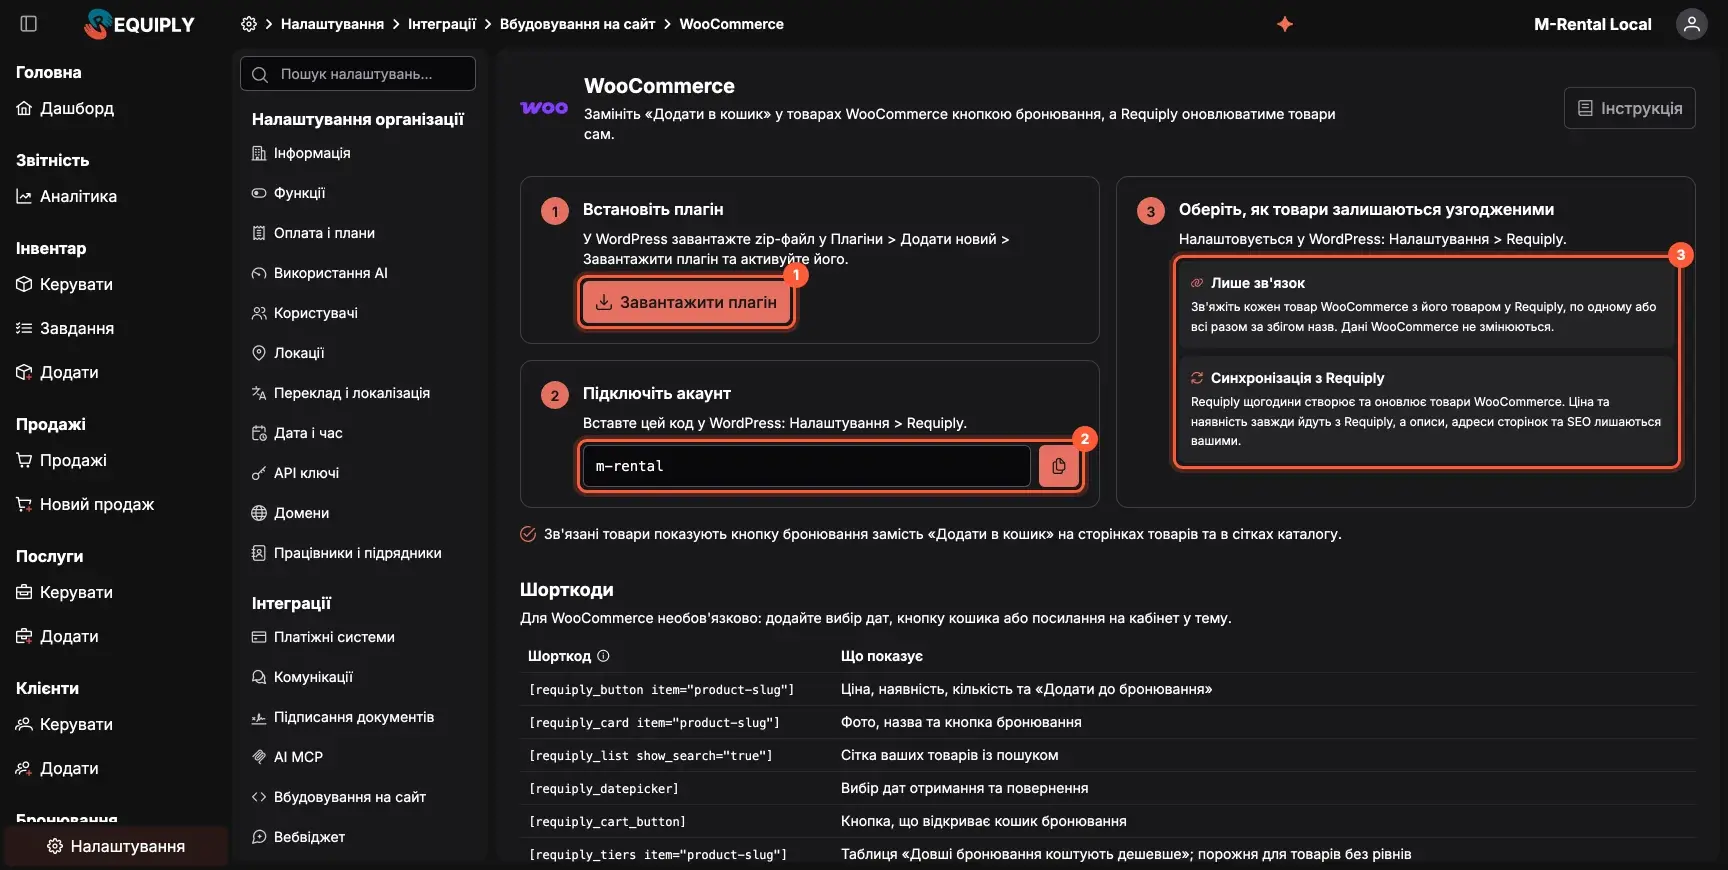Open Користувачі settings

coord(304,313)
